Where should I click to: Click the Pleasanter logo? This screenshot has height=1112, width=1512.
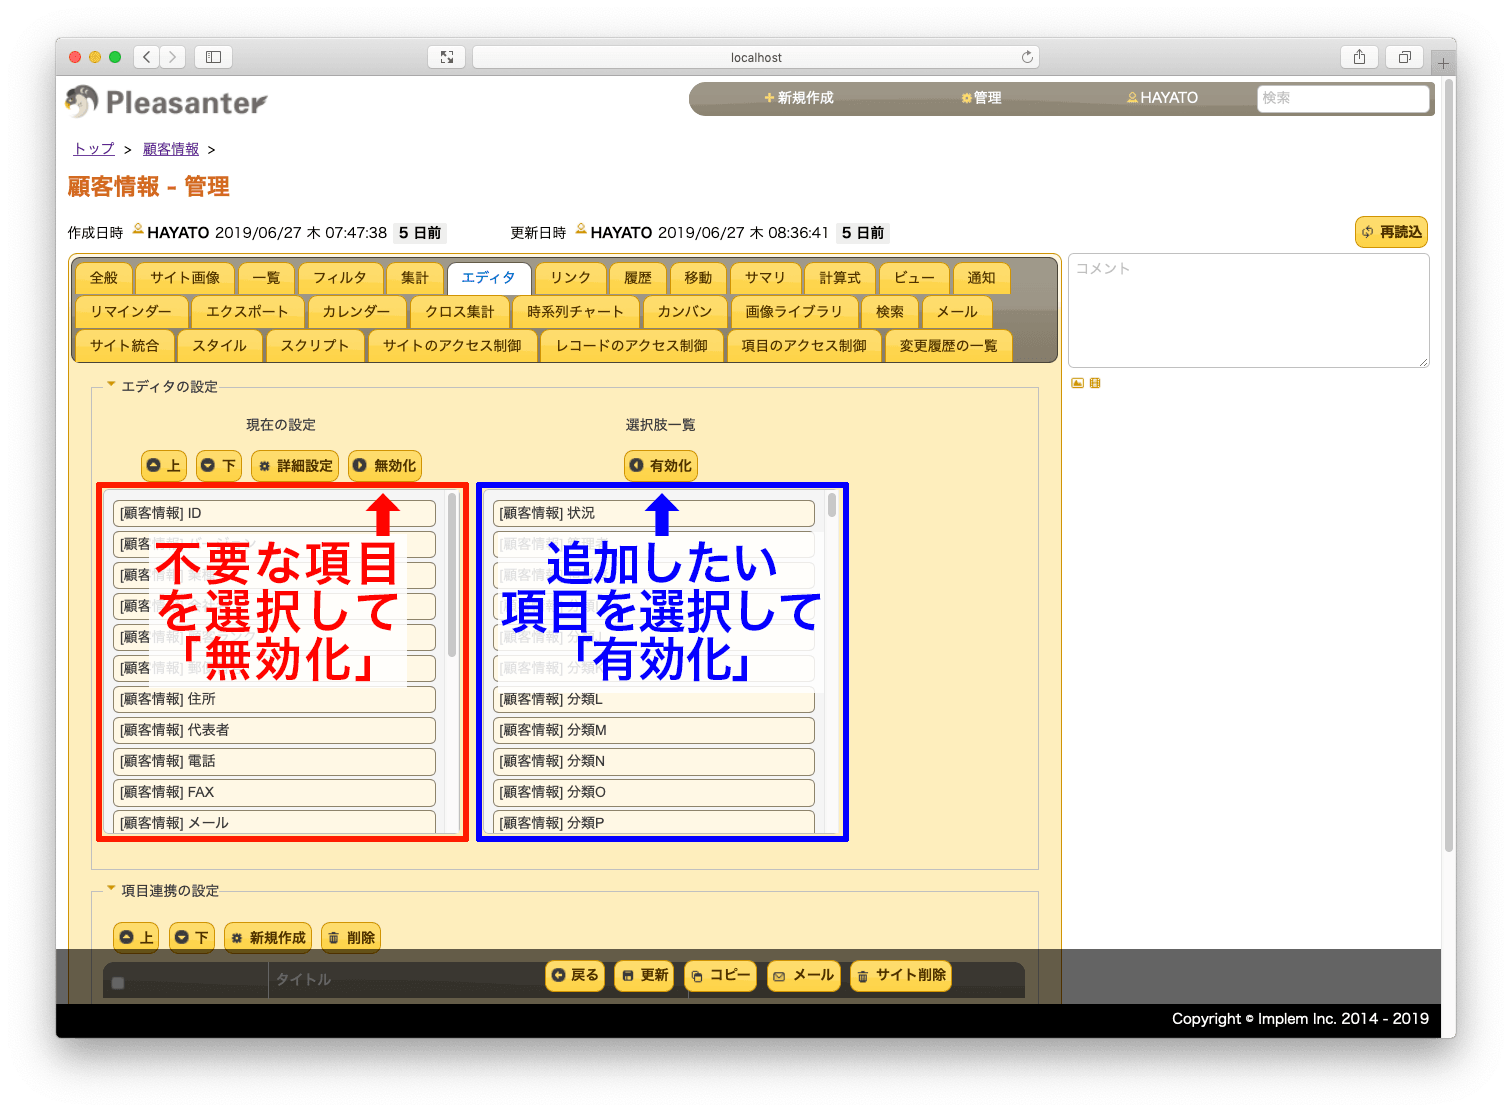[x=166, y=101]
